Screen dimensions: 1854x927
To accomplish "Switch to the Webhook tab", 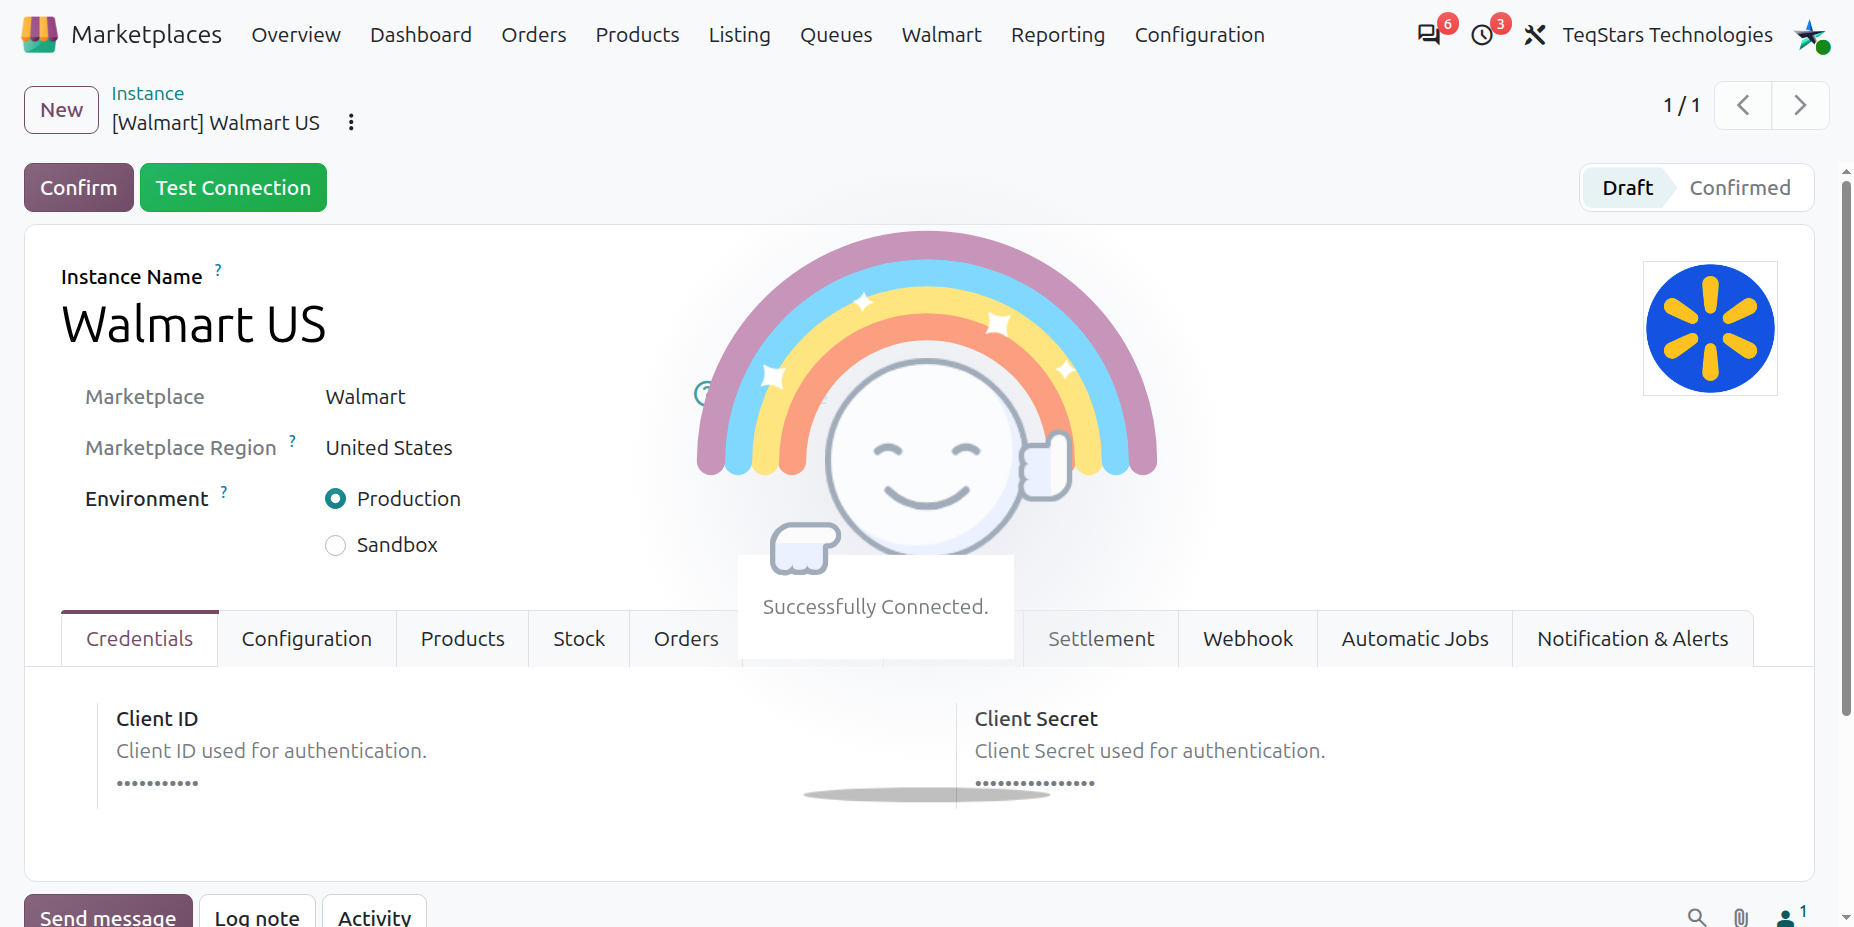I will tap(1248, 639).
